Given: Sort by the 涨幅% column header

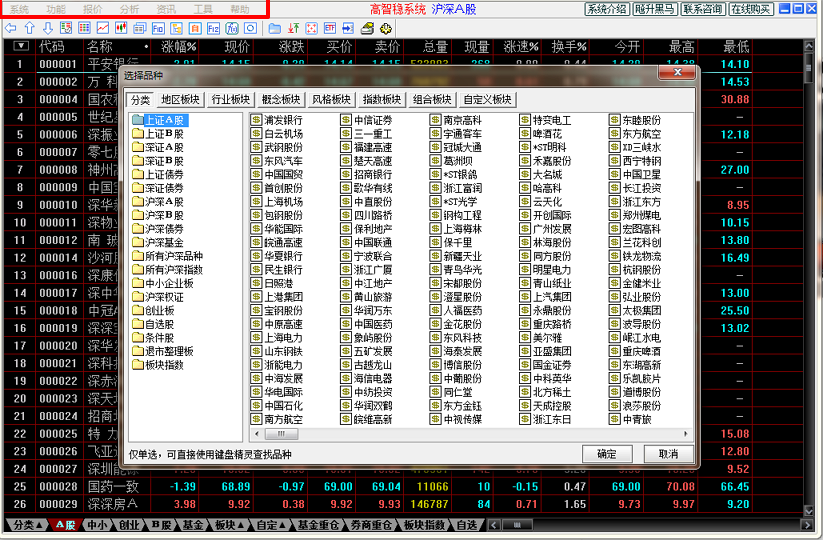Looking at the screenshot, I should (178, 47).
